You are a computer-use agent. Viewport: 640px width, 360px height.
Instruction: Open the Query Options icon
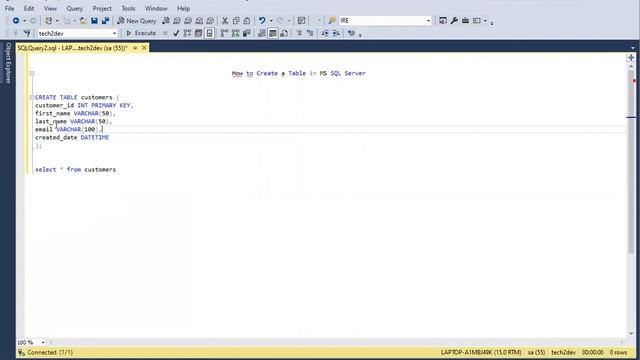198,33
